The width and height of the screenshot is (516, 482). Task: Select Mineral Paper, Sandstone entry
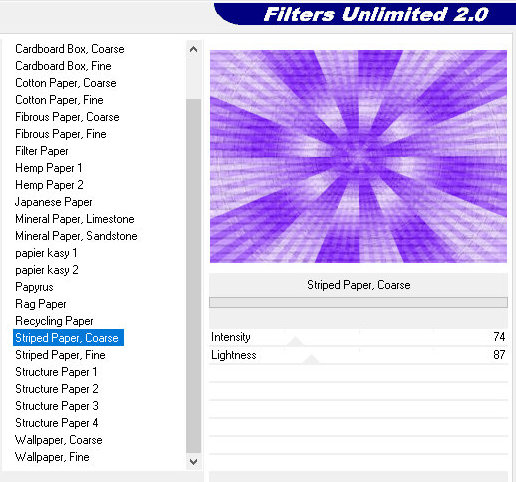point(76,236)
